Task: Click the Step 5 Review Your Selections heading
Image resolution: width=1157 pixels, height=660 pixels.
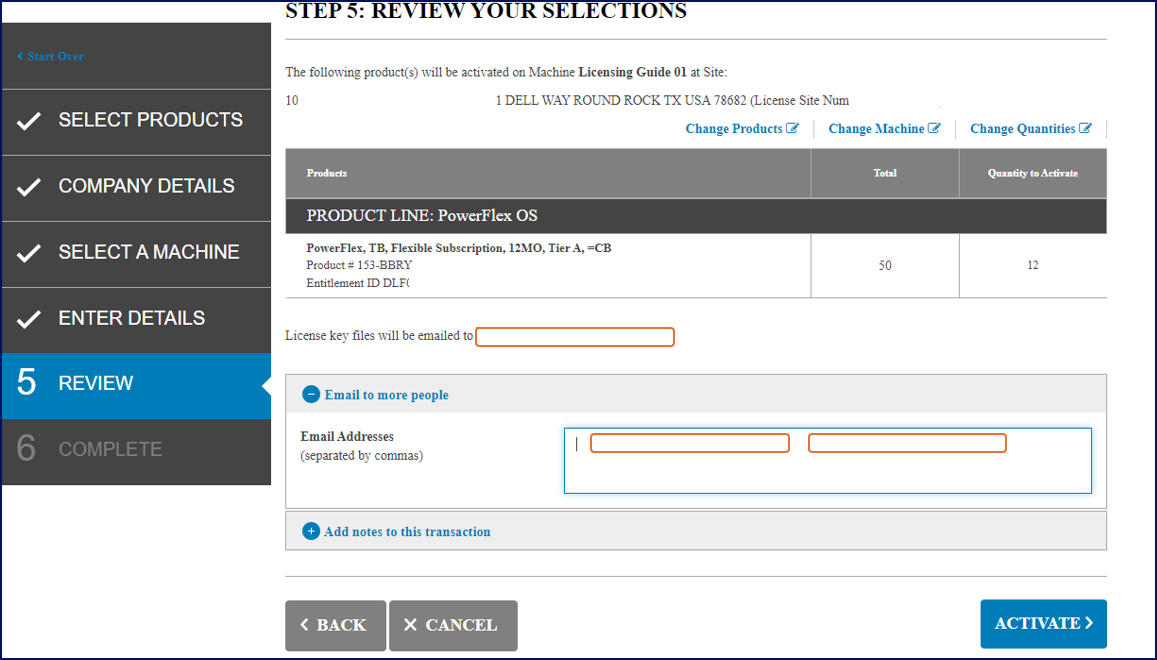Action: (x=486, y=11)
